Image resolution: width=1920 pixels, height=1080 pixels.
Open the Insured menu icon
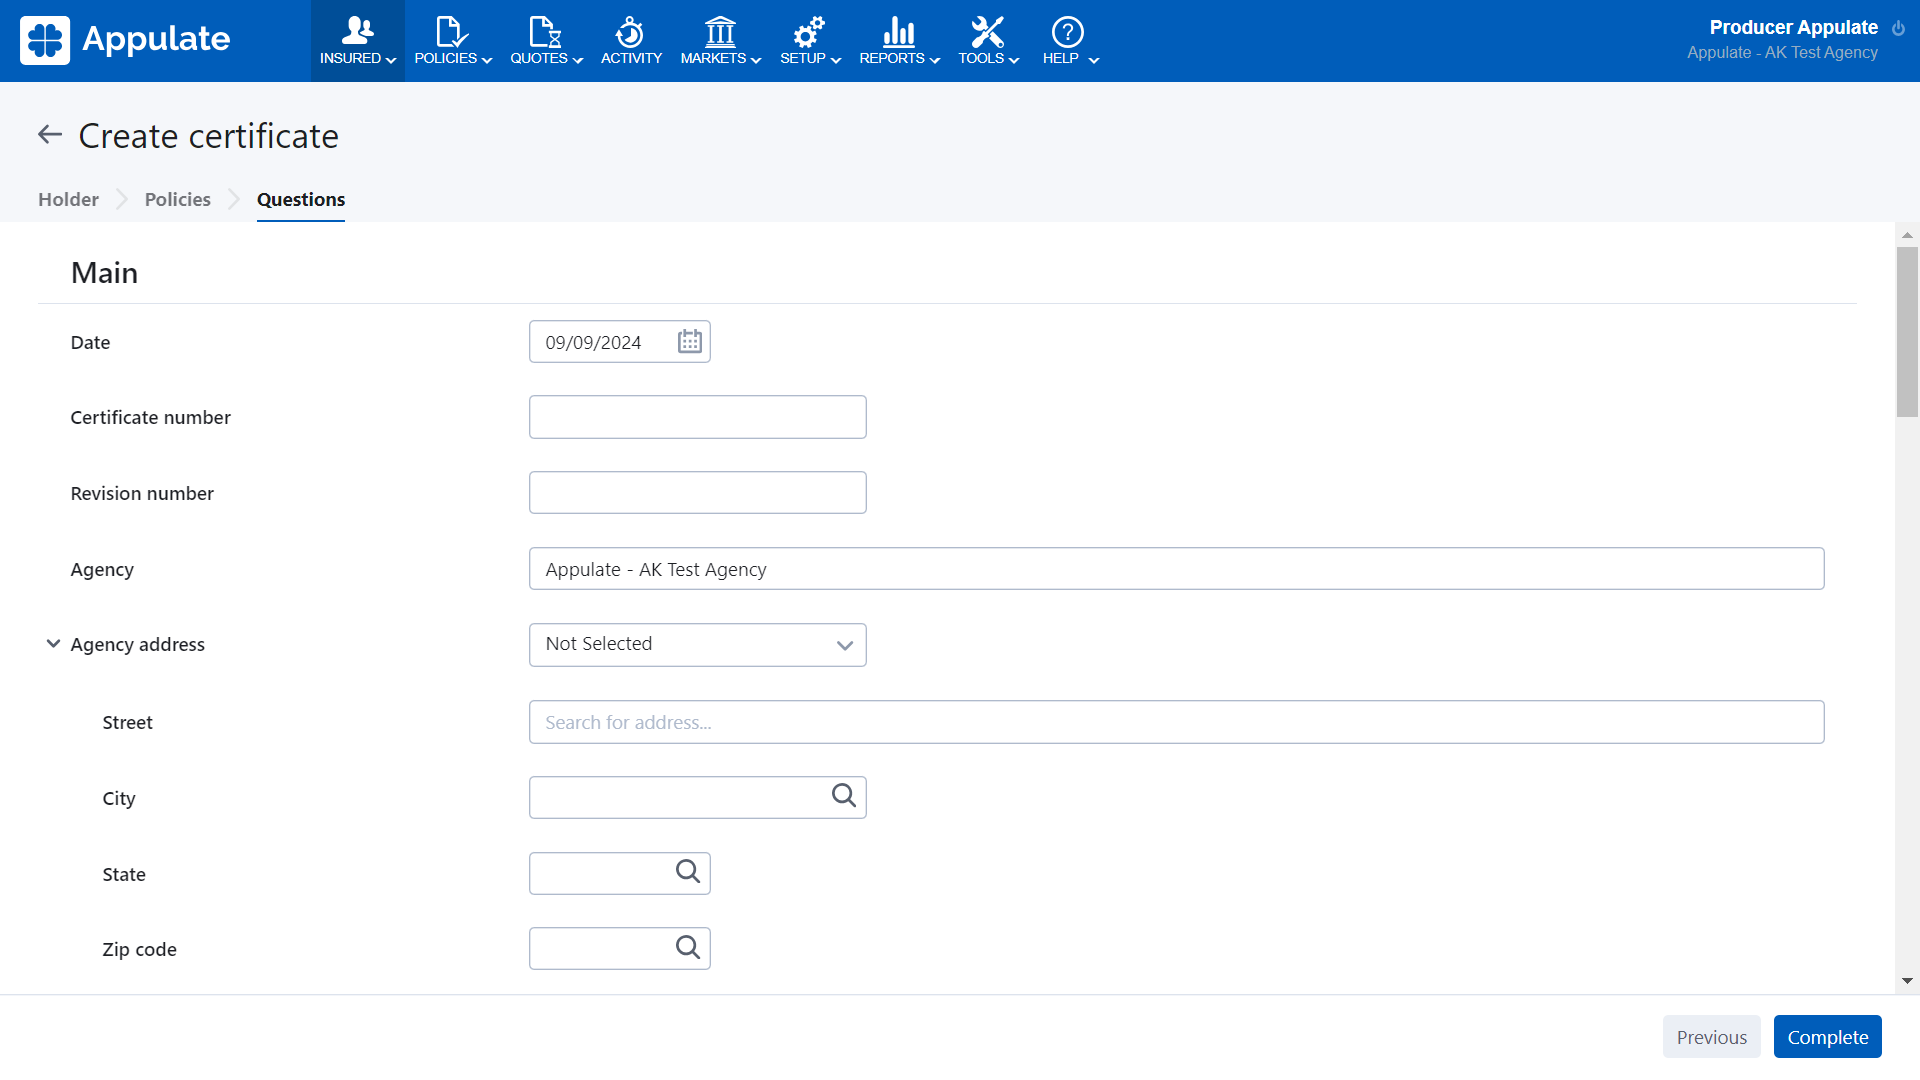[357, 32]
